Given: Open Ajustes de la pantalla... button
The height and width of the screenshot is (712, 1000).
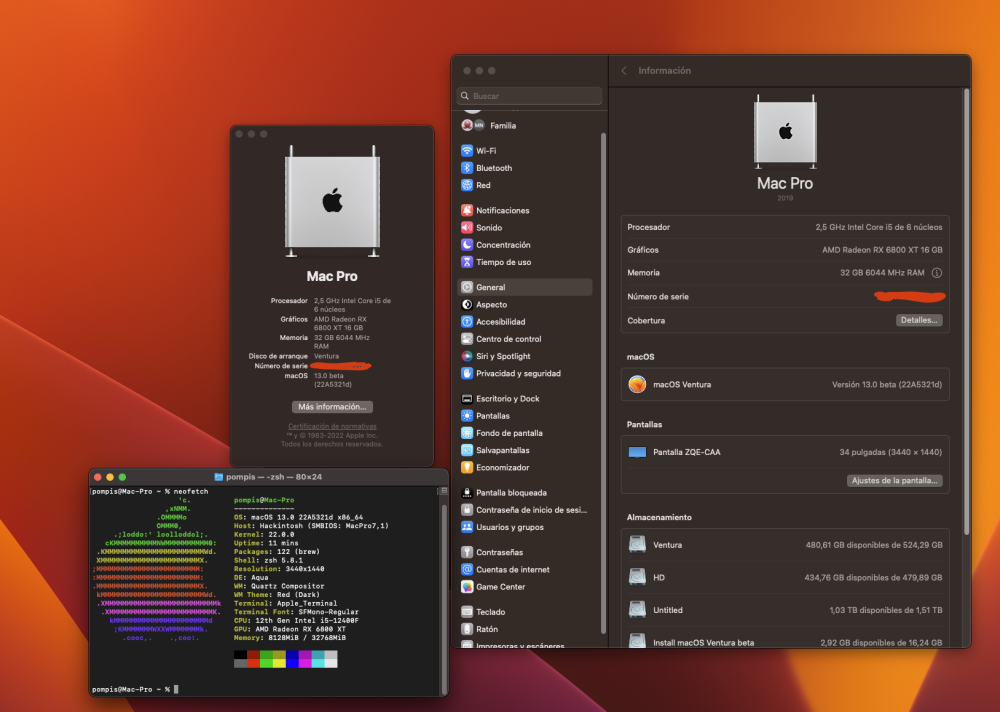Looking at the screenshot, I should (894, 480).
